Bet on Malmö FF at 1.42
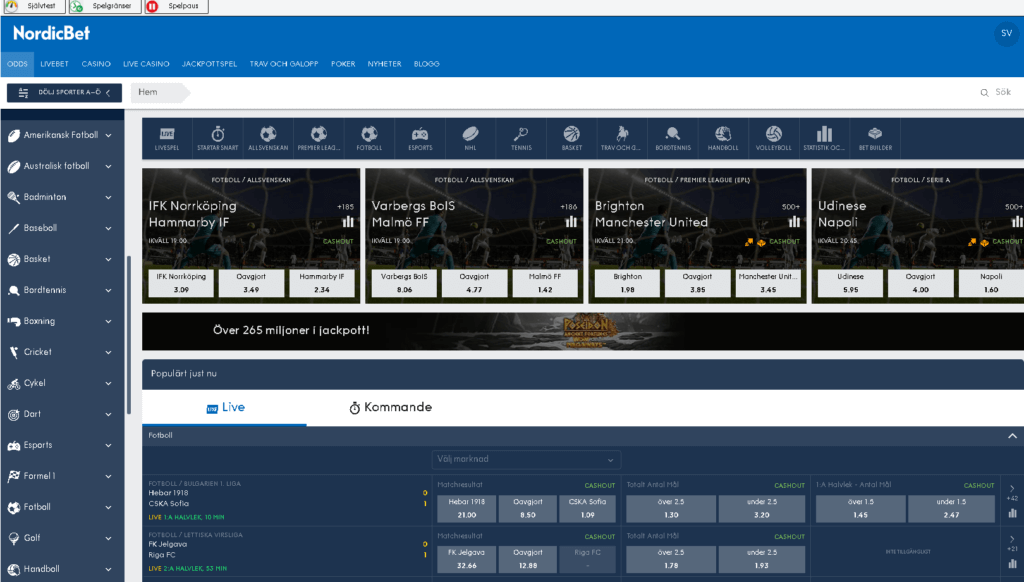 pos(545,283)
